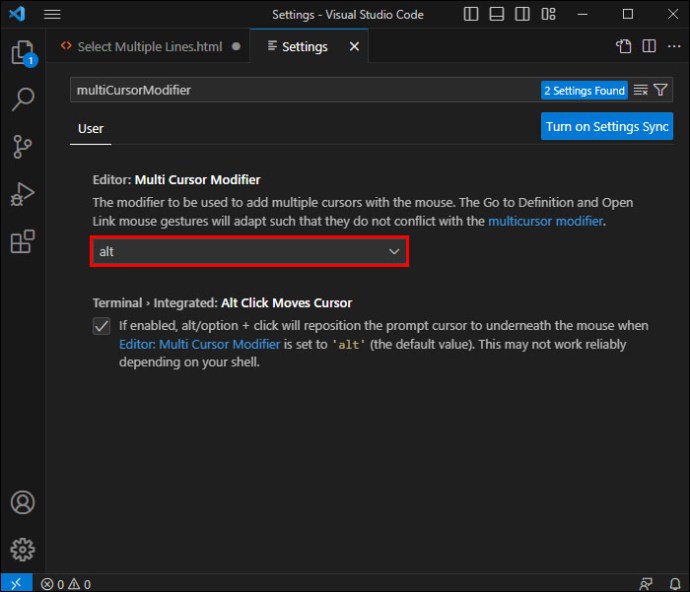690x592 pixels.
Task: Click Alt Click Moves Cursor setting title
Action: point(286,303)
